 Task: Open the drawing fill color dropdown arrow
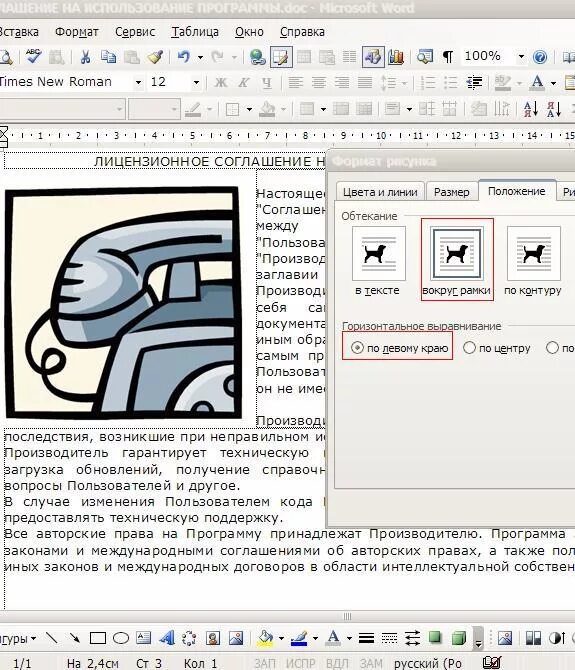281,638
